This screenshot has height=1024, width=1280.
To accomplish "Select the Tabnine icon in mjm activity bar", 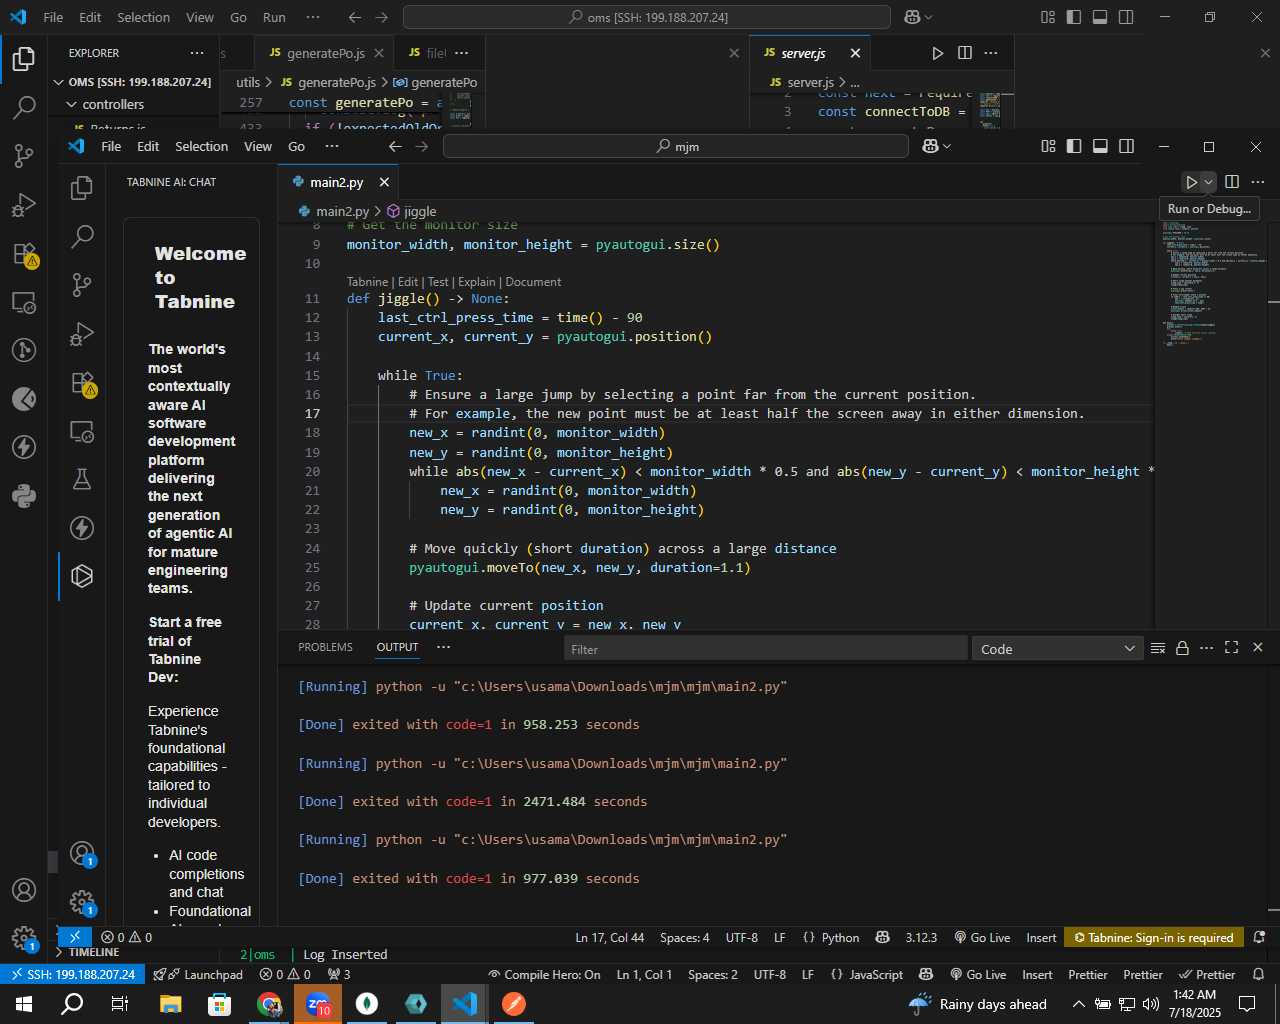I will pyautogui.click(x=82, y=576).
